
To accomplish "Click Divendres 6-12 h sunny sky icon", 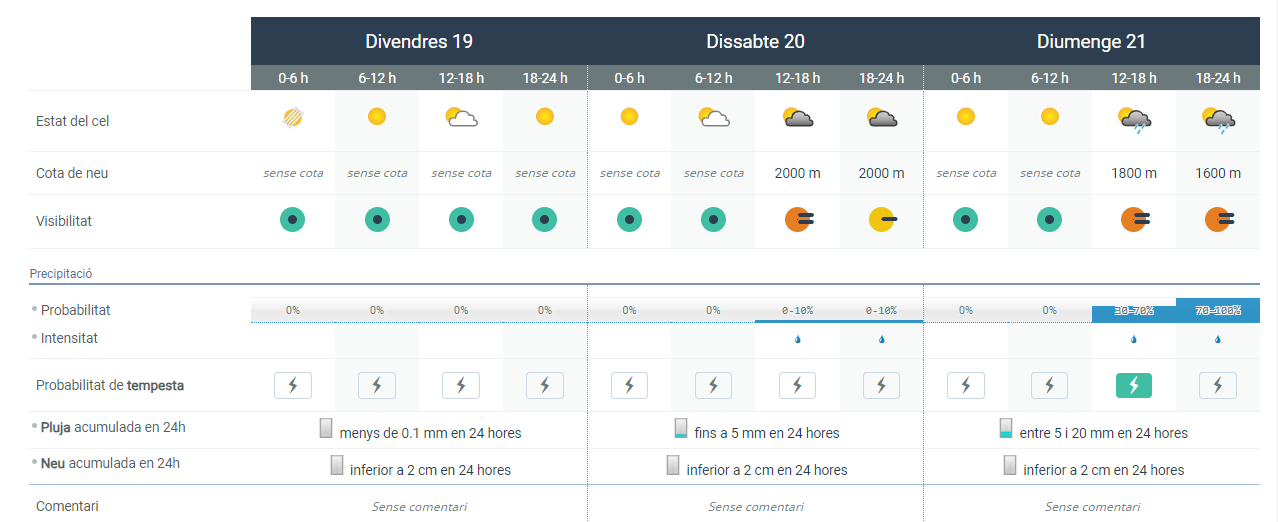I will point(377,117).
